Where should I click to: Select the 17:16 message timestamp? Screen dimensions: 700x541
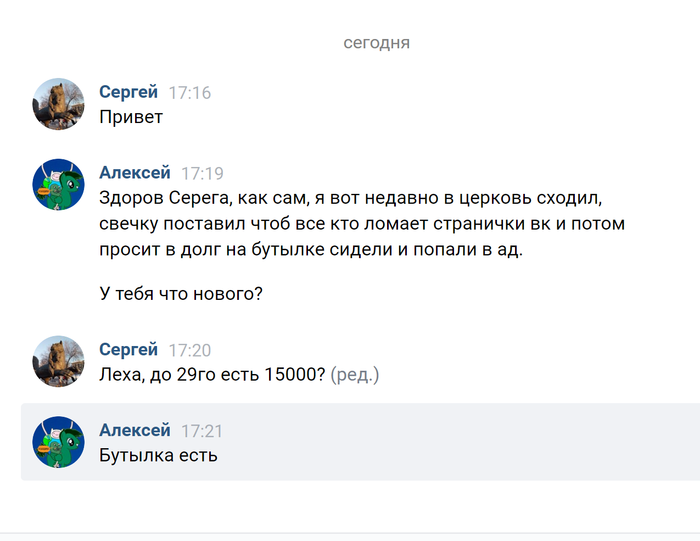pos(189,93)
